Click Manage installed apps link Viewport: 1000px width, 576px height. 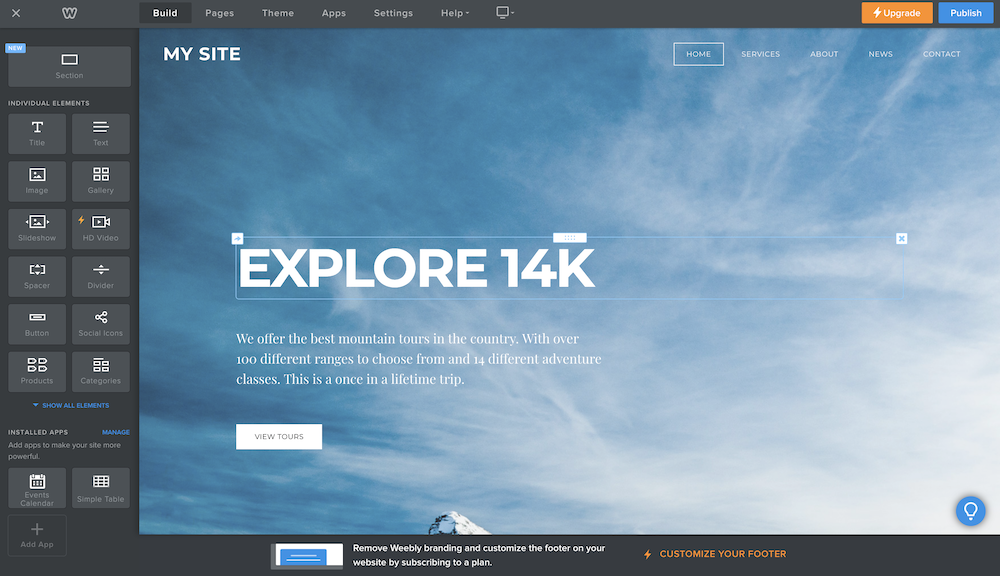(x=115, y=432)
